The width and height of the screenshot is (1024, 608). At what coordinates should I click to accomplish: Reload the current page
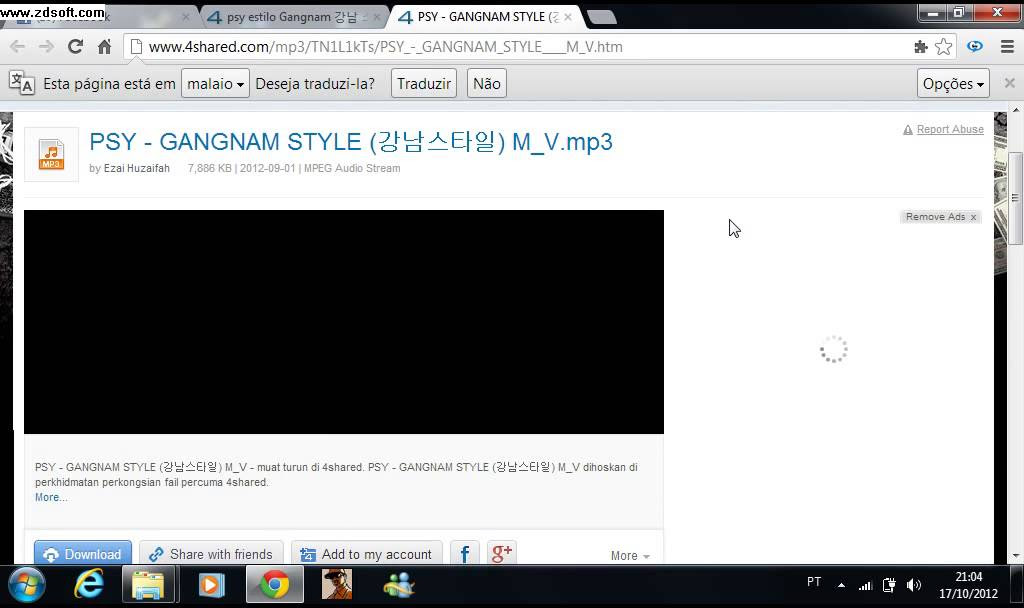[75, 46]
